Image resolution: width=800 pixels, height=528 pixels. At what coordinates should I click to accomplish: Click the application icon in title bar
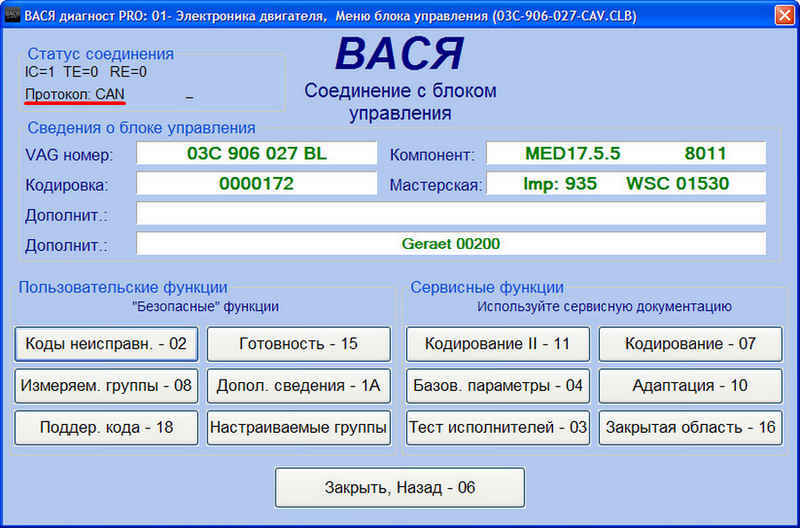[x=11, y=16]
